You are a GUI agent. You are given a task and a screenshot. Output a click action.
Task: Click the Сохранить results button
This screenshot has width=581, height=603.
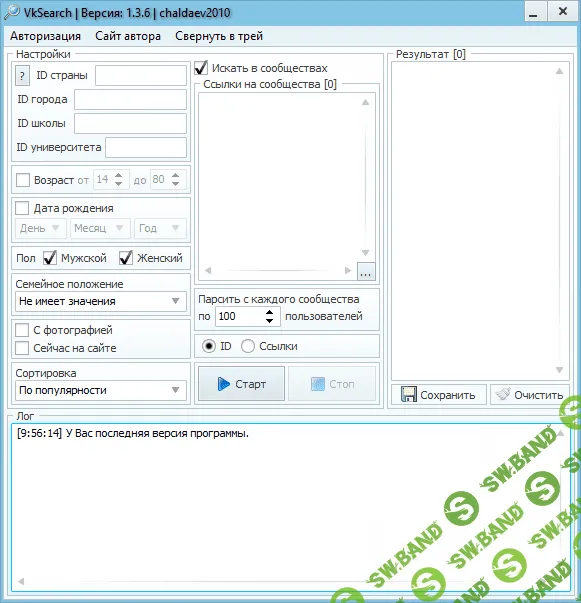coord(439,395)
